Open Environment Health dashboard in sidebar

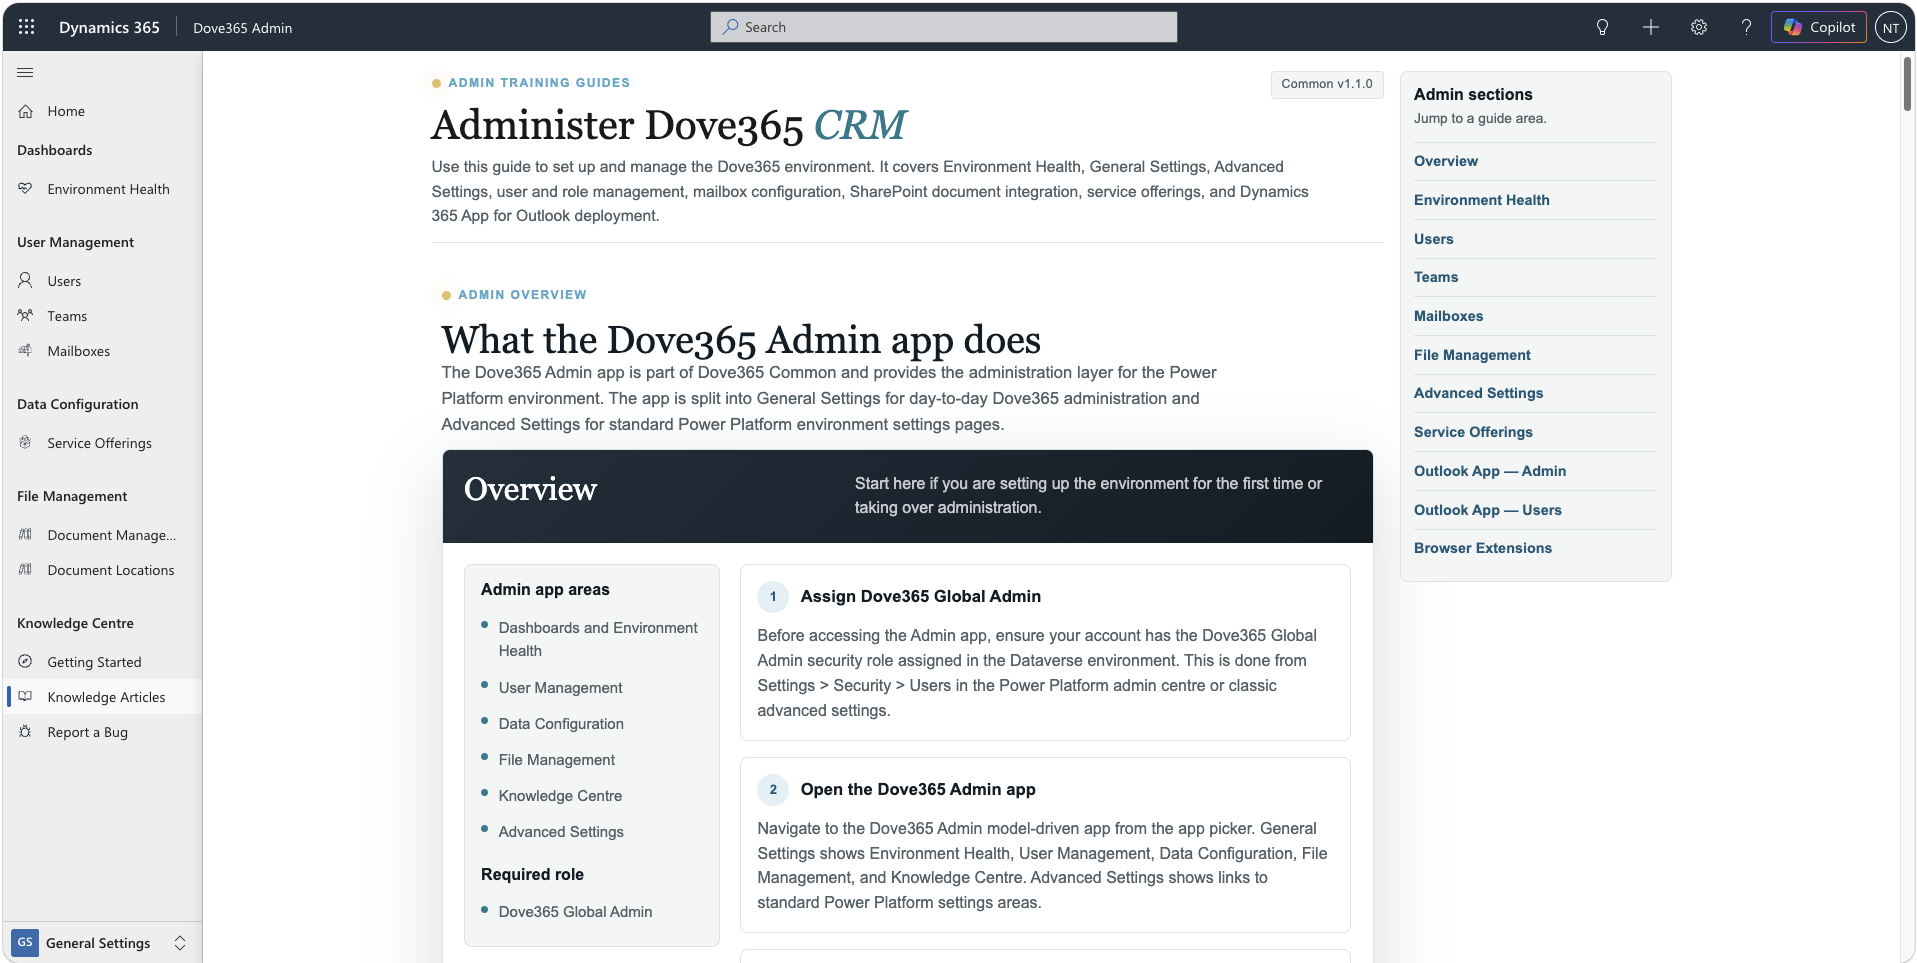click(x=102, y=189)
